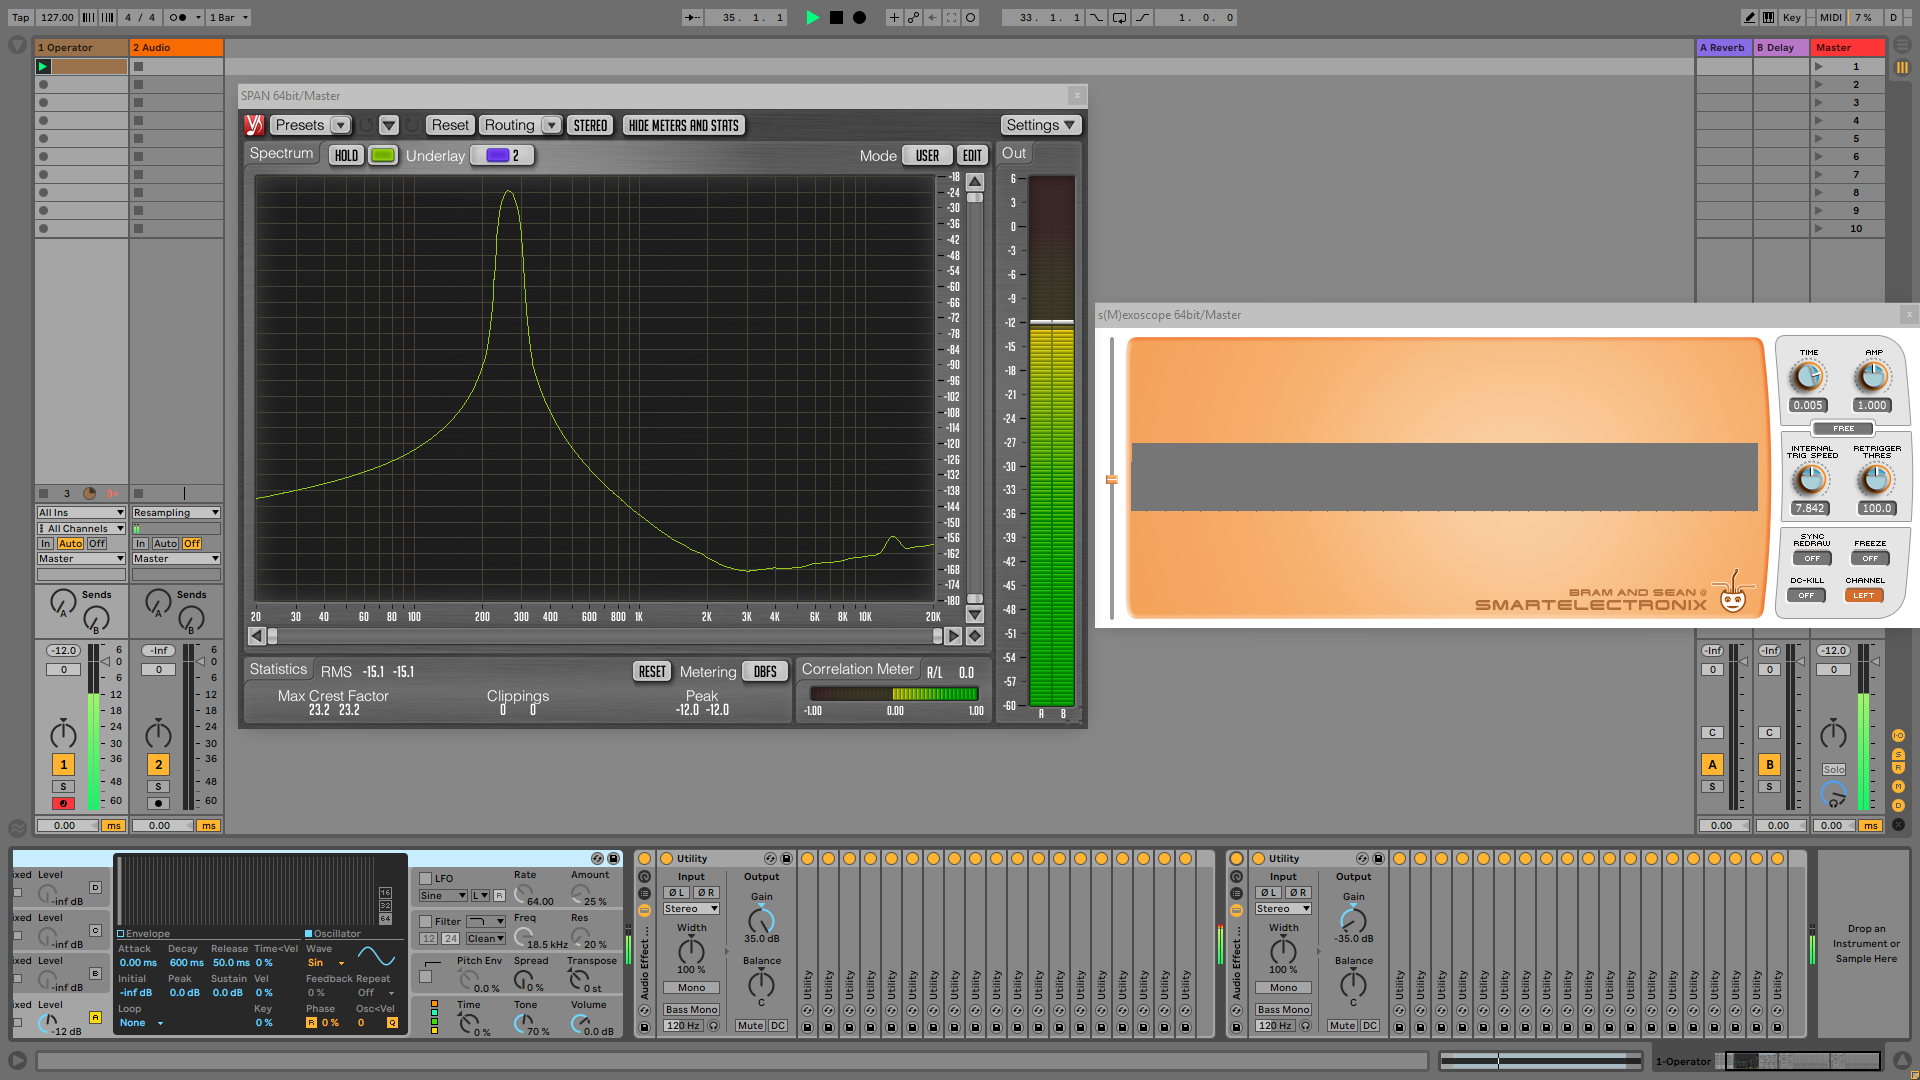Open All Ins dropdown on Operator track
Viewport: 1920px width, 1080px height.
[81, 512]
